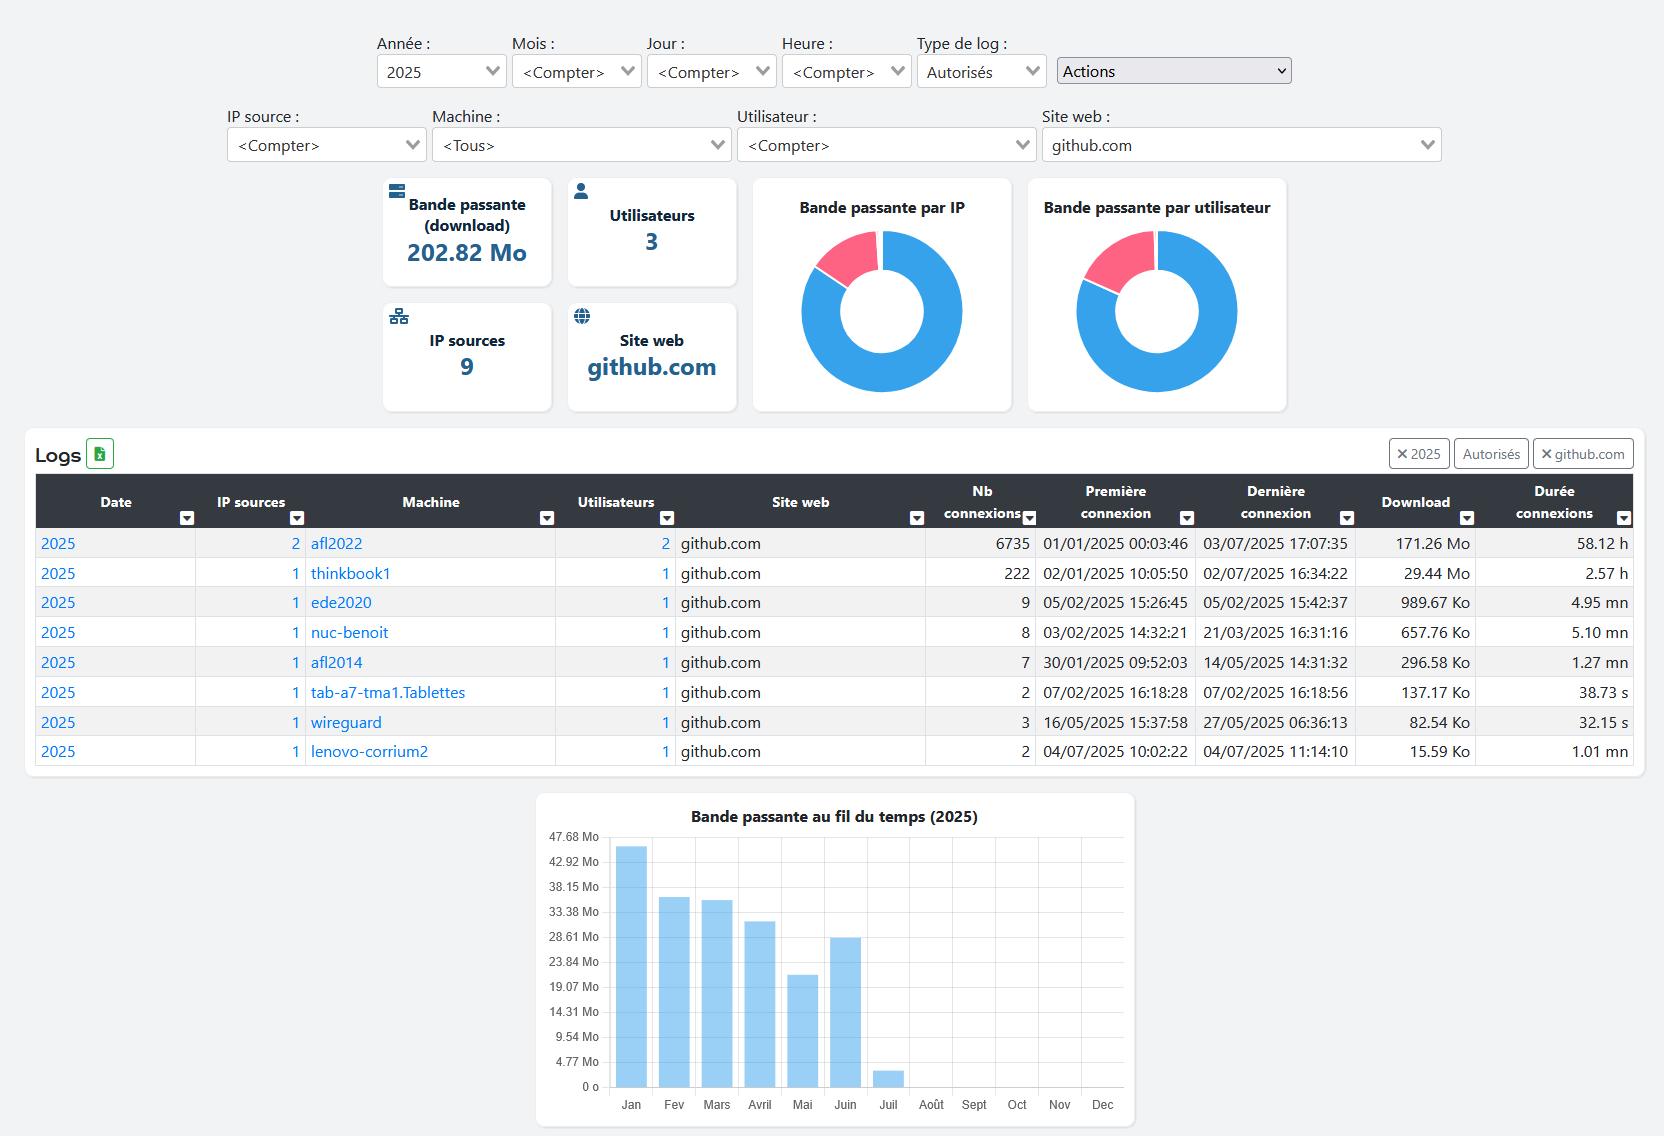Click the network icon on IP sources card
Image resolution: width=1664 pixels, height=1136 pixels.
399,316
